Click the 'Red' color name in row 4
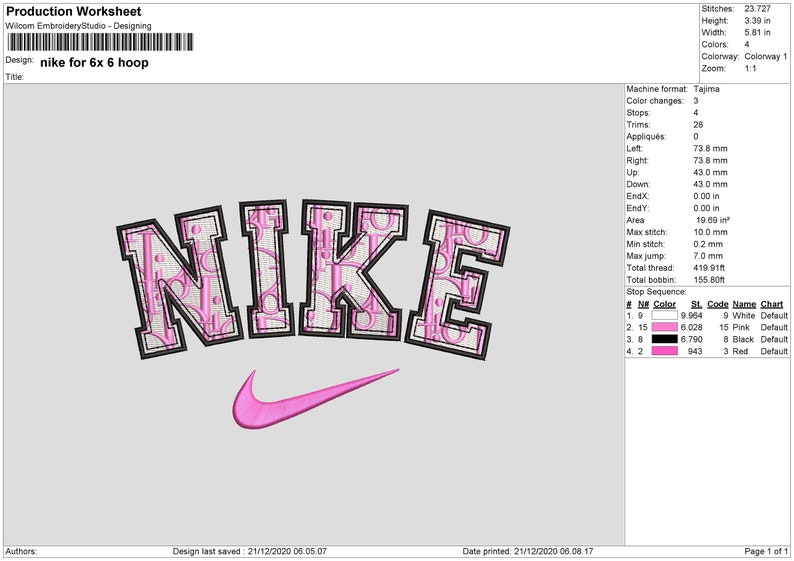 [740, 351]
